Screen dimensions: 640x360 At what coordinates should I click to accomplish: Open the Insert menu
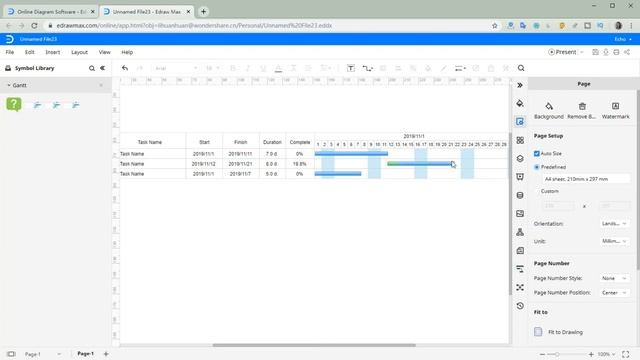tap(53, 52)
